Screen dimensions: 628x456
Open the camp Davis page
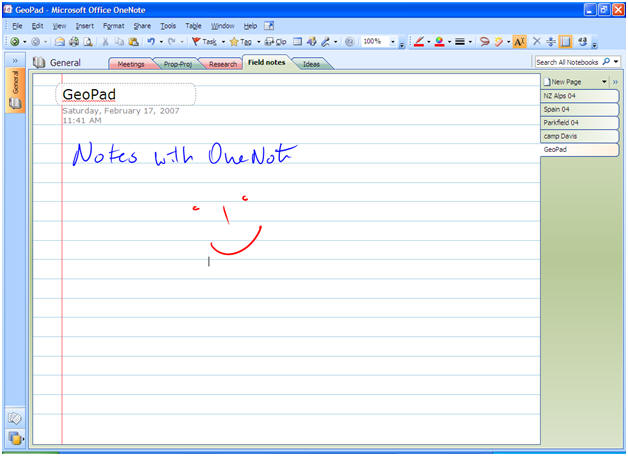pyautogui.click(x=579, y=136)
